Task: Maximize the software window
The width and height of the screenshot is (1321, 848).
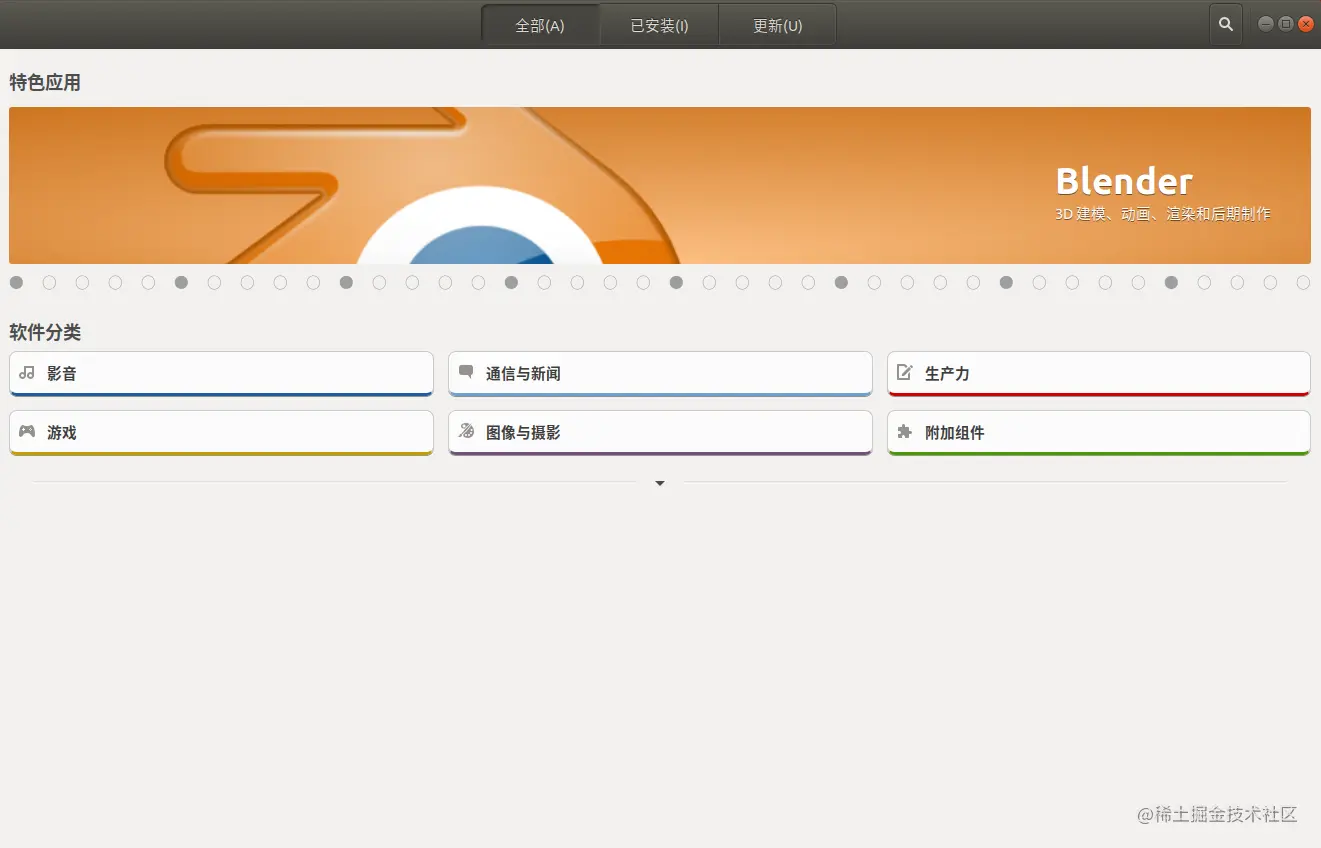Action: (x=1286, y=24)
